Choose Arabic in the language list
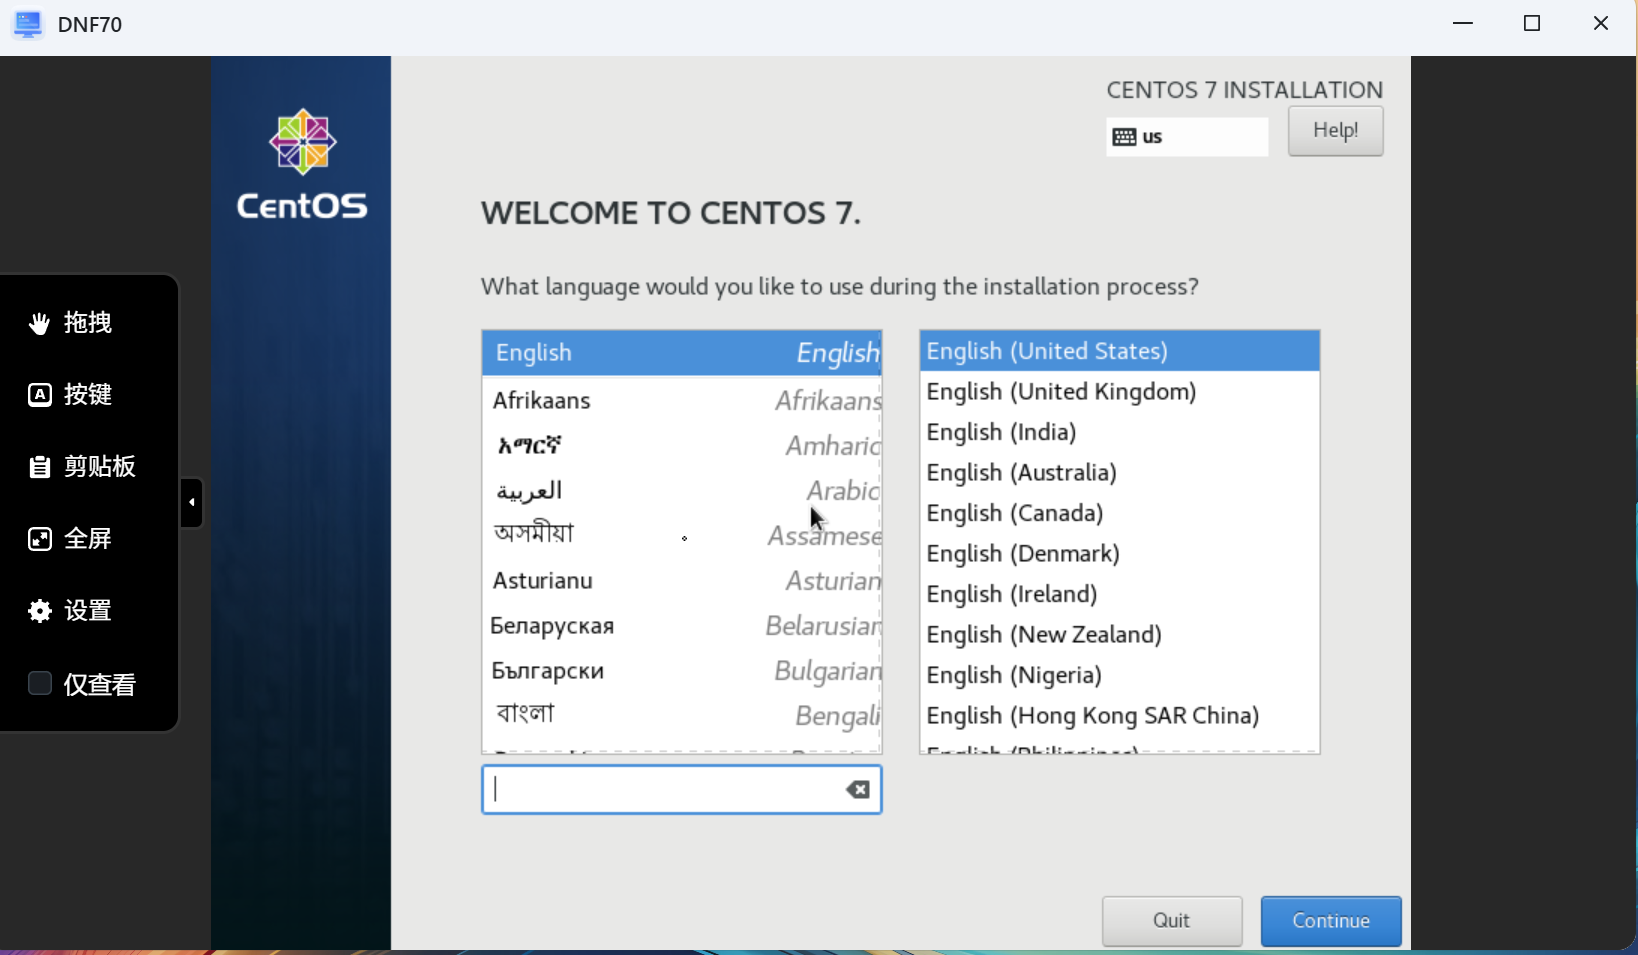1638x955 pixels. [681, 490]
